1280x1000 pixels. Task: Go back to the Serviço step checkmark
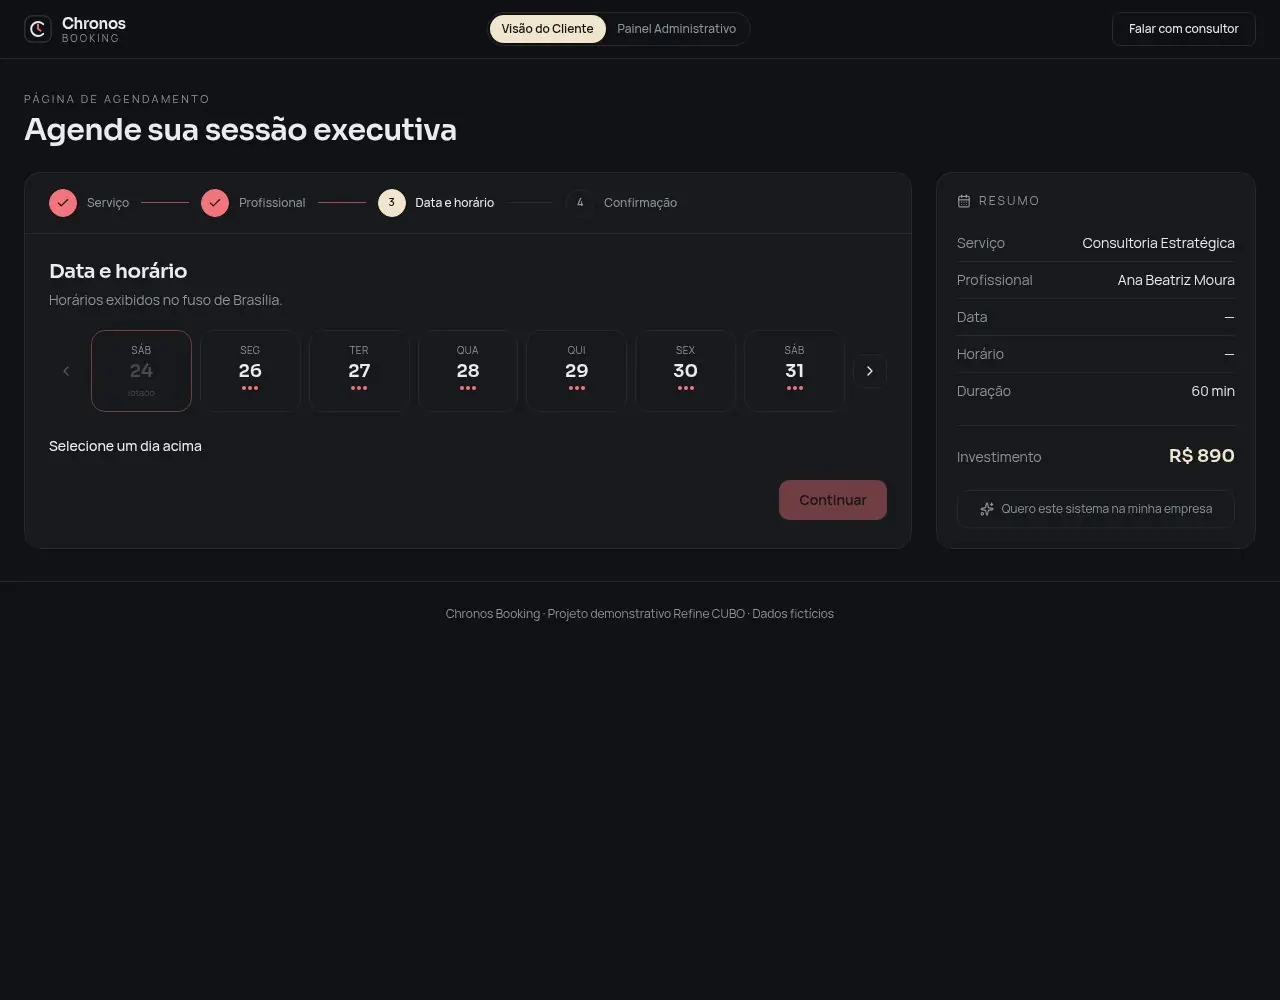[63, 203]
